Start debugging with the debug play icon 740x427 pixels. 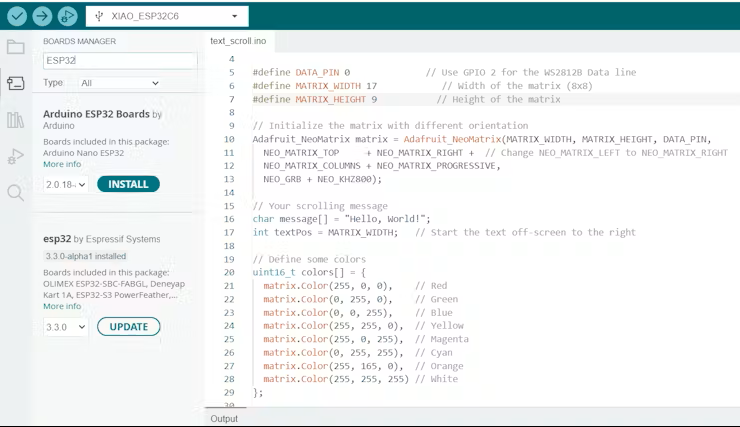coord(67,16)
